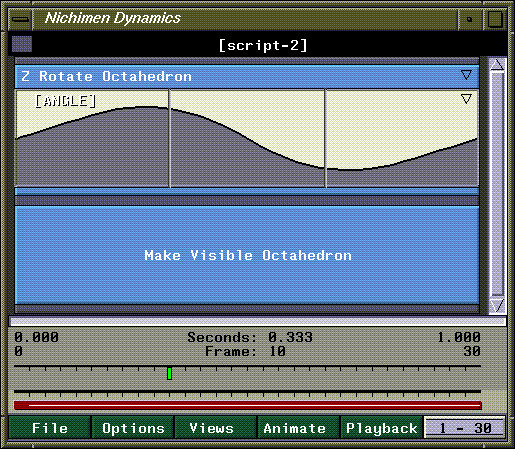515x449 pixels.
Task: Click the red range bar
Action: [x=248, y=405]
